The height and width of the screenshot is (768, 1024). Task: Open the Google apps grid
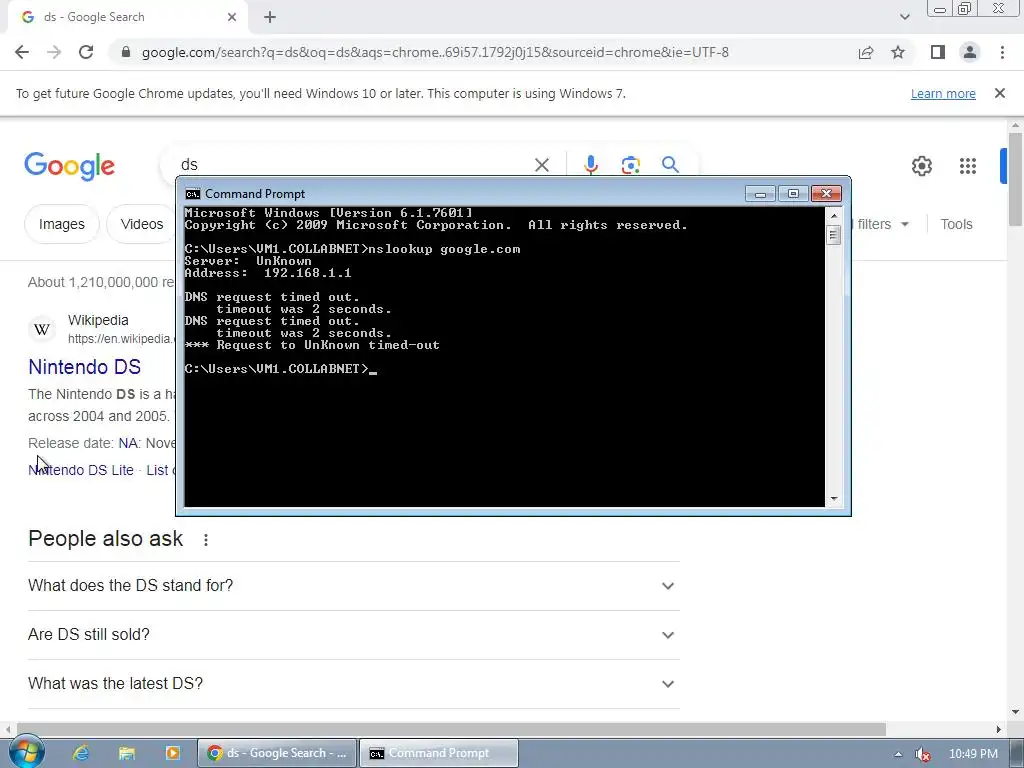pyautogui.click(x=968, y=166)
